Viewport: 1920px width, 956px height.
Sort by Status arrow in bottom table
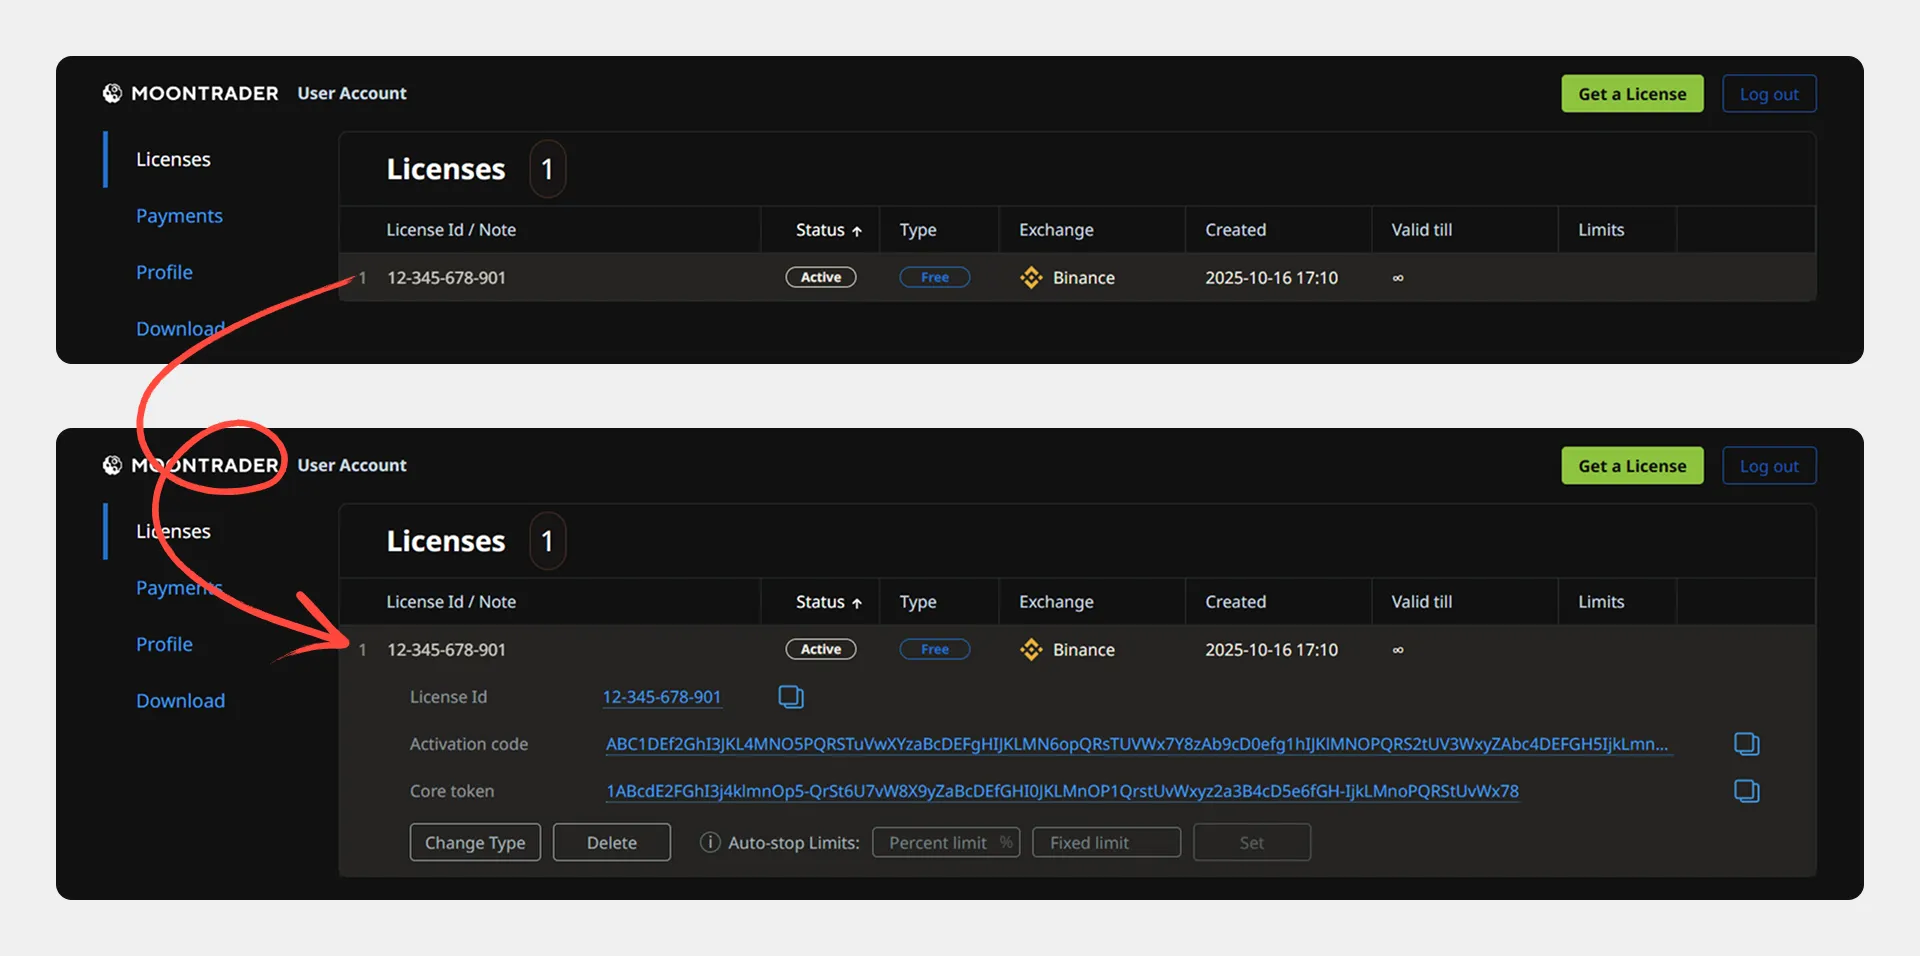857,603
